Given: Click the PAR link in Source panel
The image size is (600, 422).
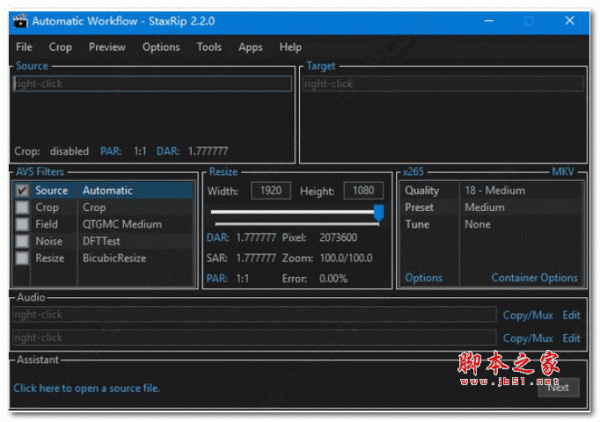Looking at the screenshot, I should pyautogui.click(x=111, y=151).
